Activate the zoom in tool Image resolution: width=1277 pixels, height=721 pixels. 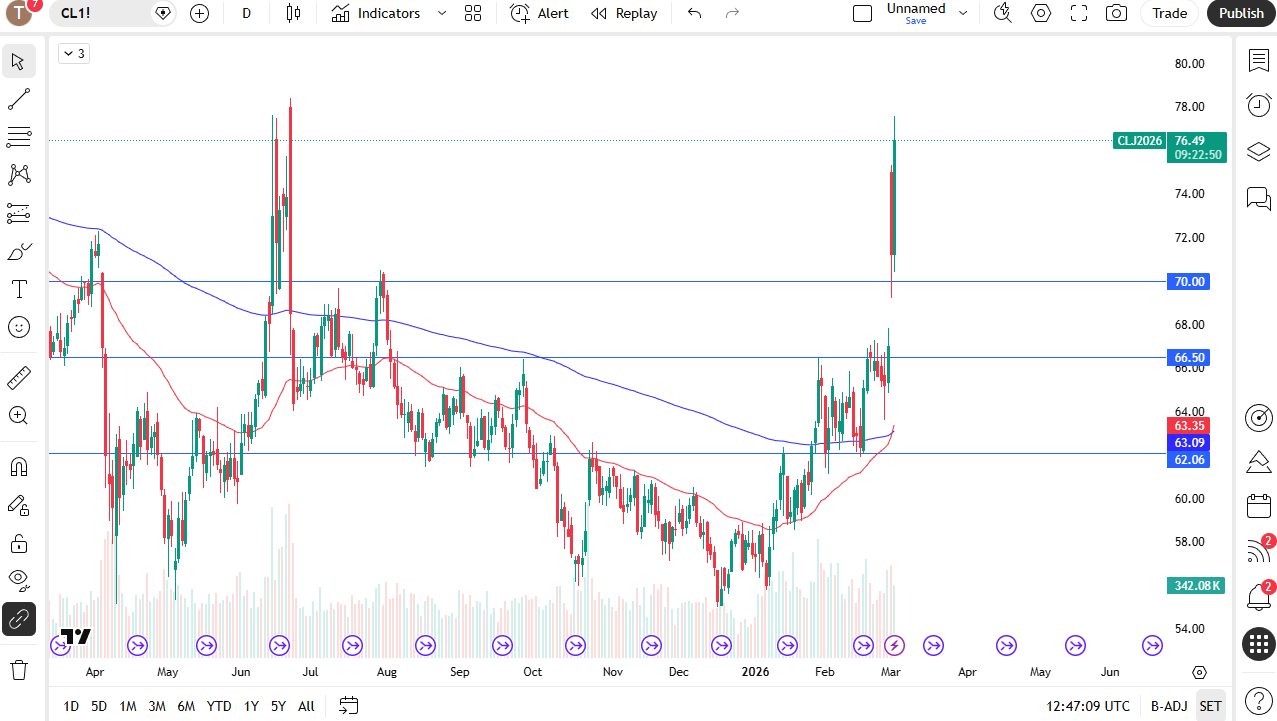19,415
